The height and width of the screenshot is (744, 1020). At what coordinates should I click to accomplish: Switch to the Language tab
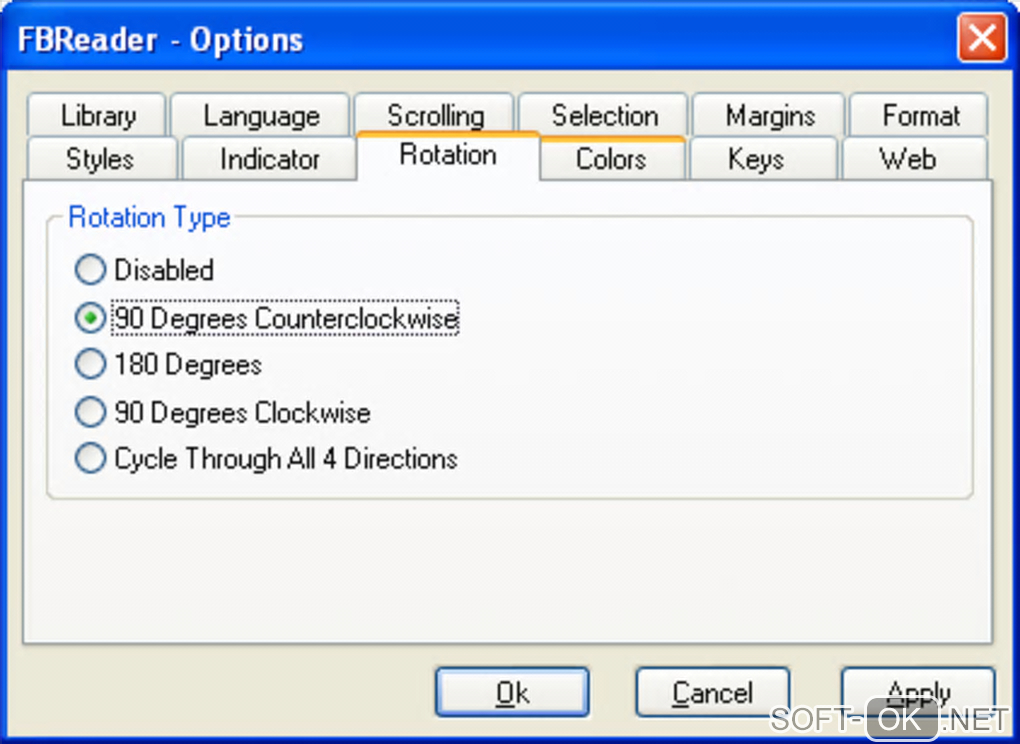261,116
